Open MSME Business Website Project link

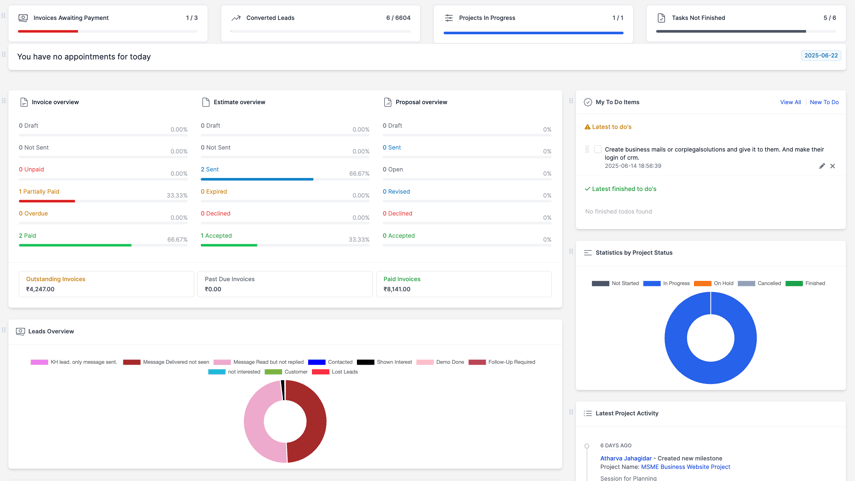pyautogui.click(x=685, y=467)
